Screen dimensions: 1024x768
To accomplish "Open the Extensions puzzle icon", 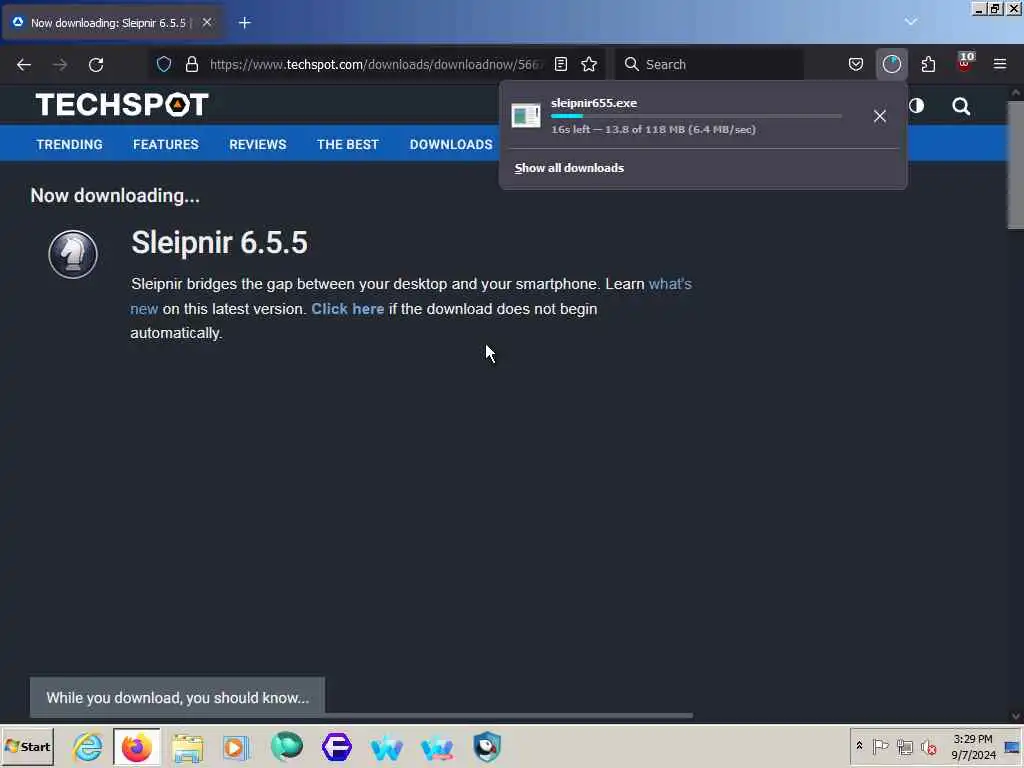I will tap(928, 64).
